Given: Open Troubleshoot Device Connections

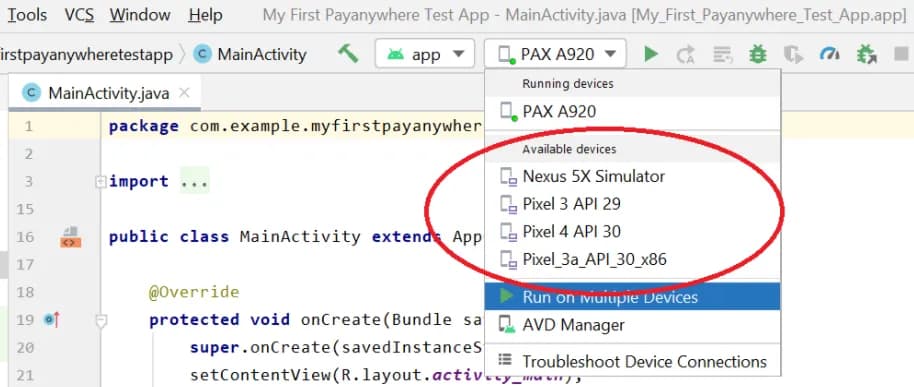Looking at the screenshot, I should [632, 362].
